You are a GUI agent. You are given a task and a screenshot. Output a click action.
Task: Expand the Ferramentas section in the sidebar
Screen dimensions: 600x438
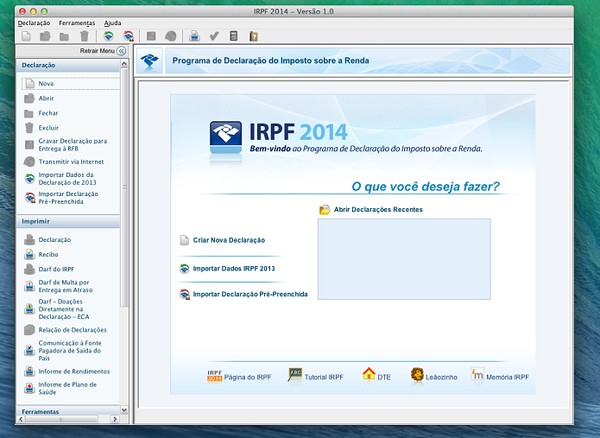pyautogui.click(x=60, y=411)
